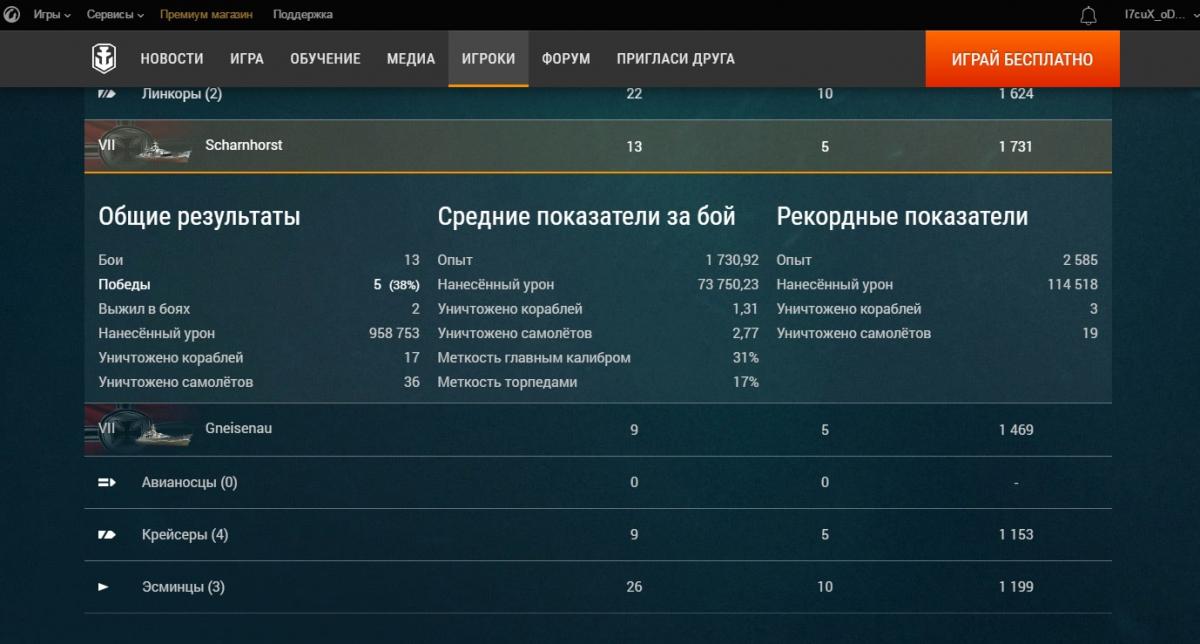Click the Играй бесплатно button
1200x644 pixels.
tap(1022, 59)
